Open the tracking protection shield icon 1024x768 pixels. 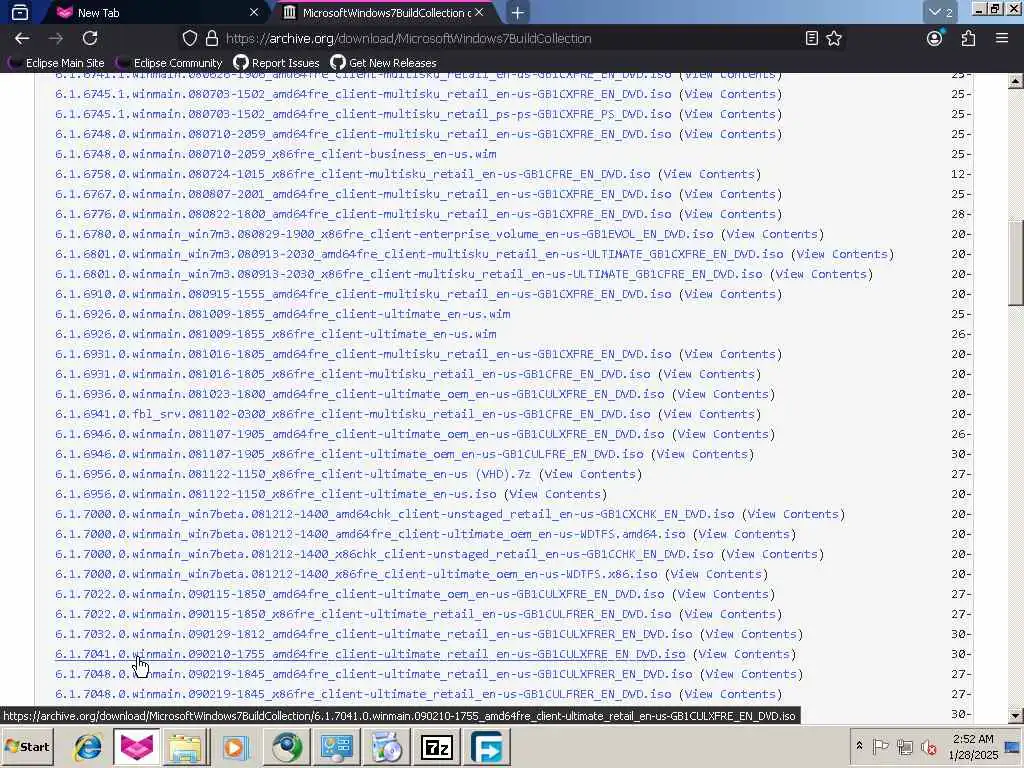(x=189, y=39)
